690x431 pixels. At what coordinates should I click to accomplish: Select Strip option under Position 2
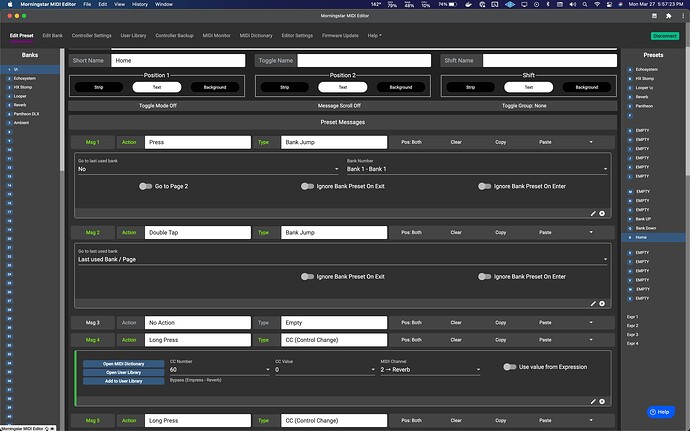285,87
